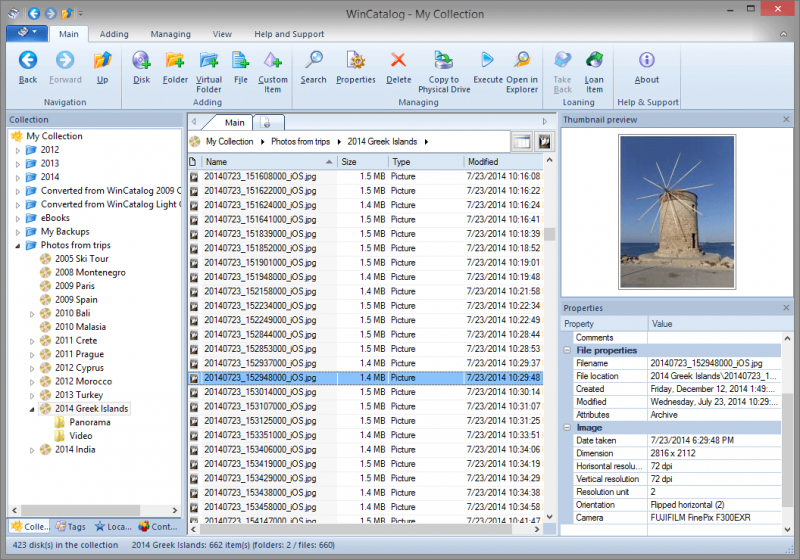
Task: Go Up one level
Action: pyautogui.click(x=102, y=67)
